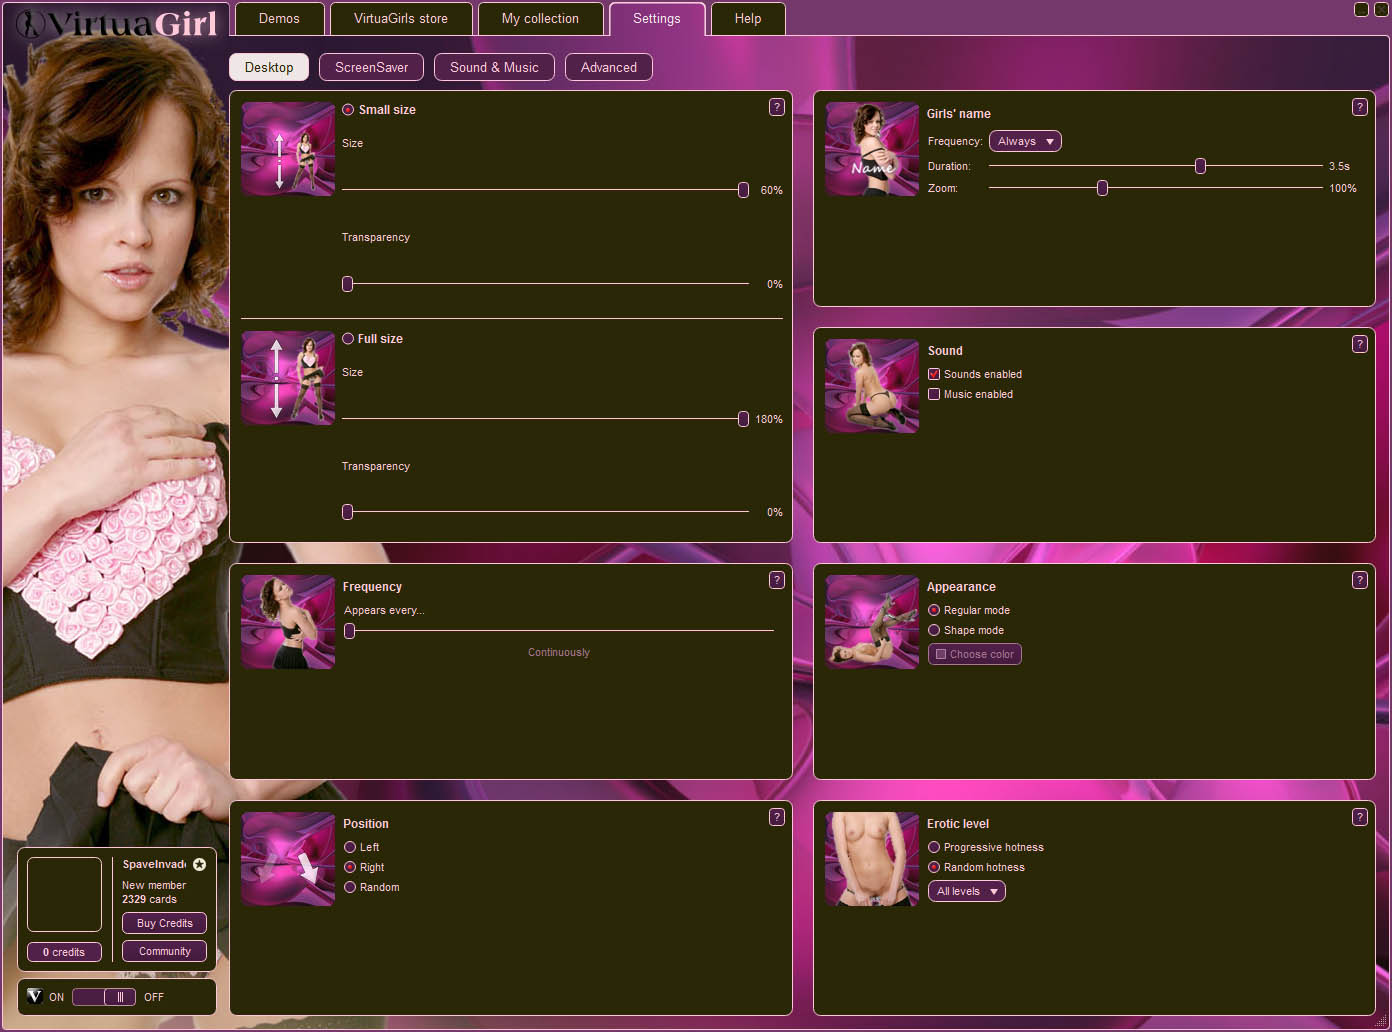
Task: Open help for the Girls' name panel
Action: click(1359, 107)
